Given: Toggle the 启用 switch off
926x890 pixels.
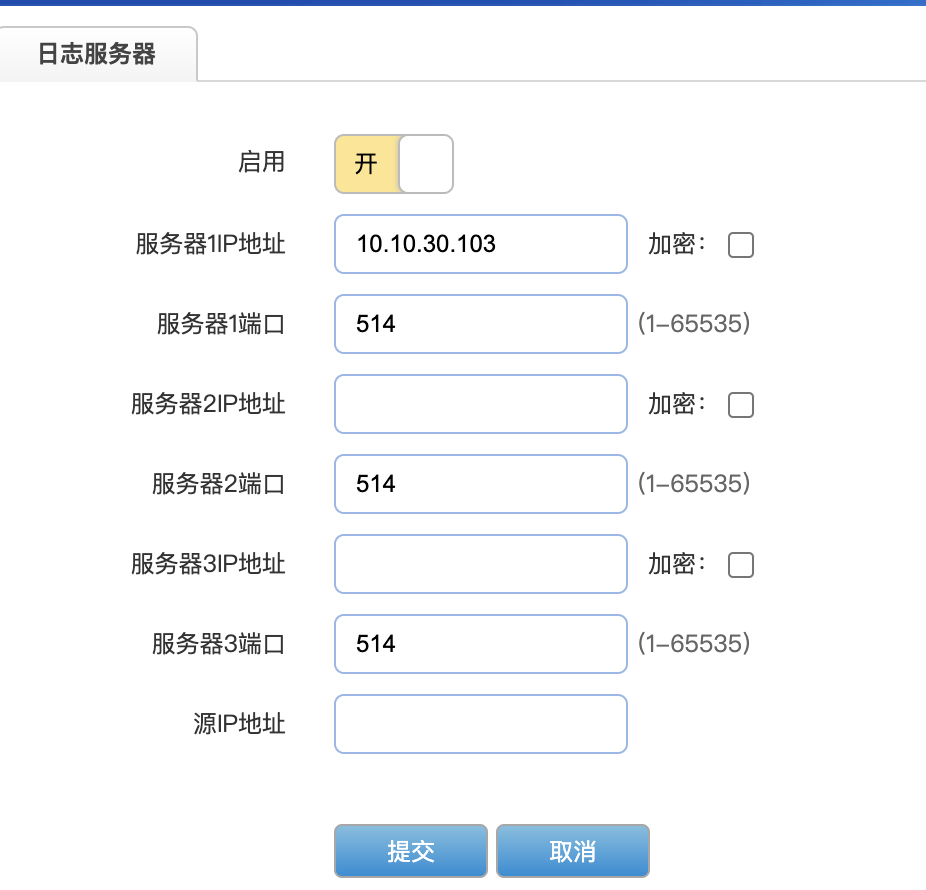Looking at the screenshot, I should [x=394, y=164].
